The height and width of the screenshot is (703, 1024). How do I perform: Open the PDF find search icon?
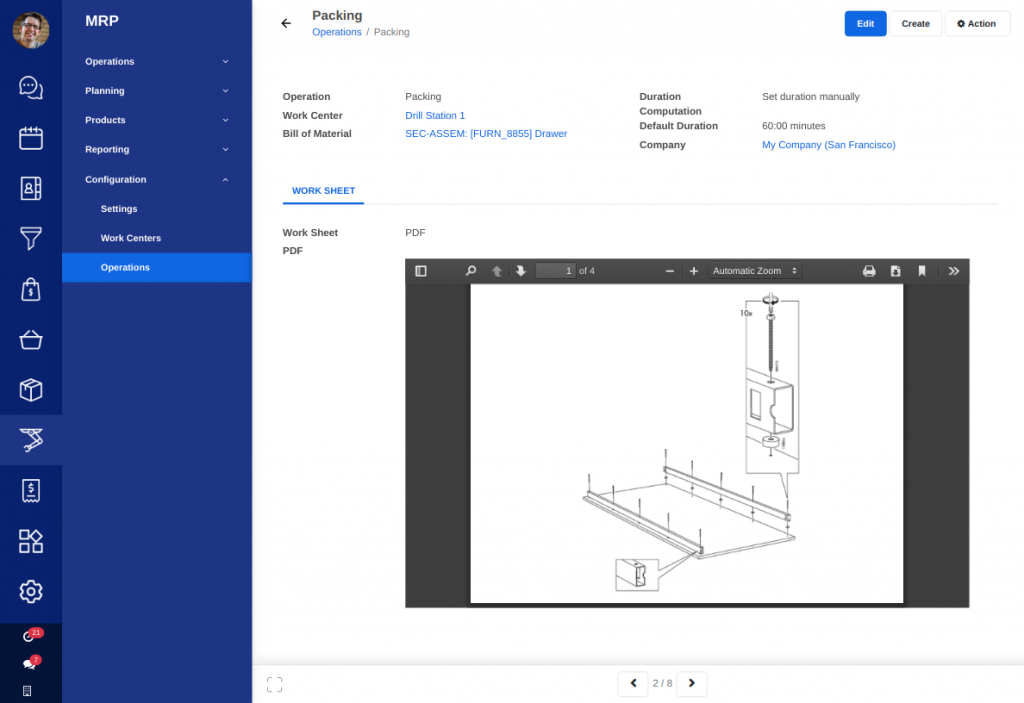(471, 271)
